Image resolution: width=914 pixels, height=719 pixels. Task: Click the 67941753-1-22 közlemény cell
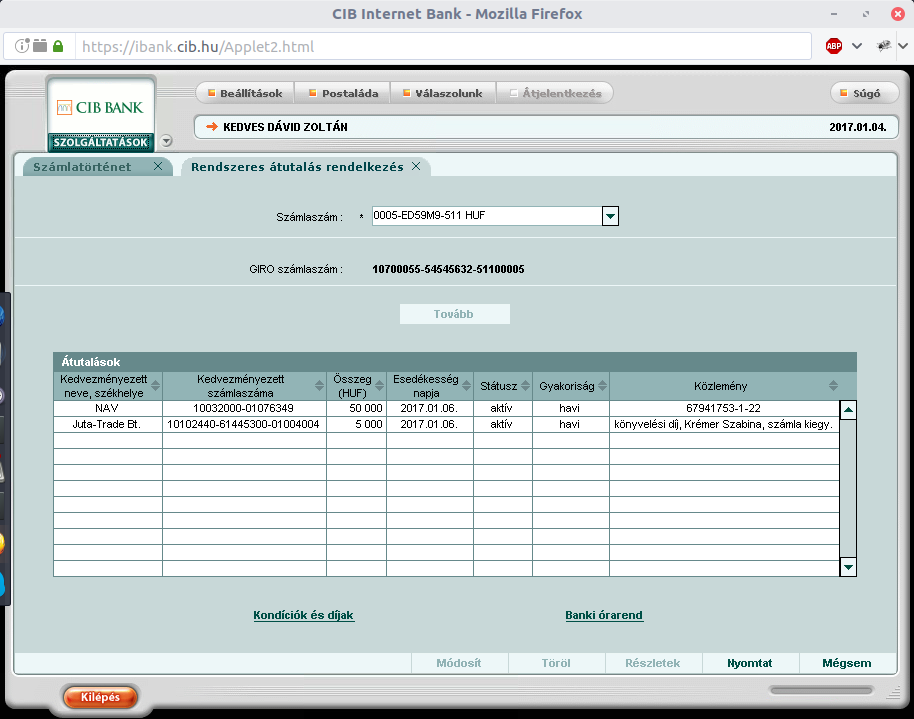723,408
